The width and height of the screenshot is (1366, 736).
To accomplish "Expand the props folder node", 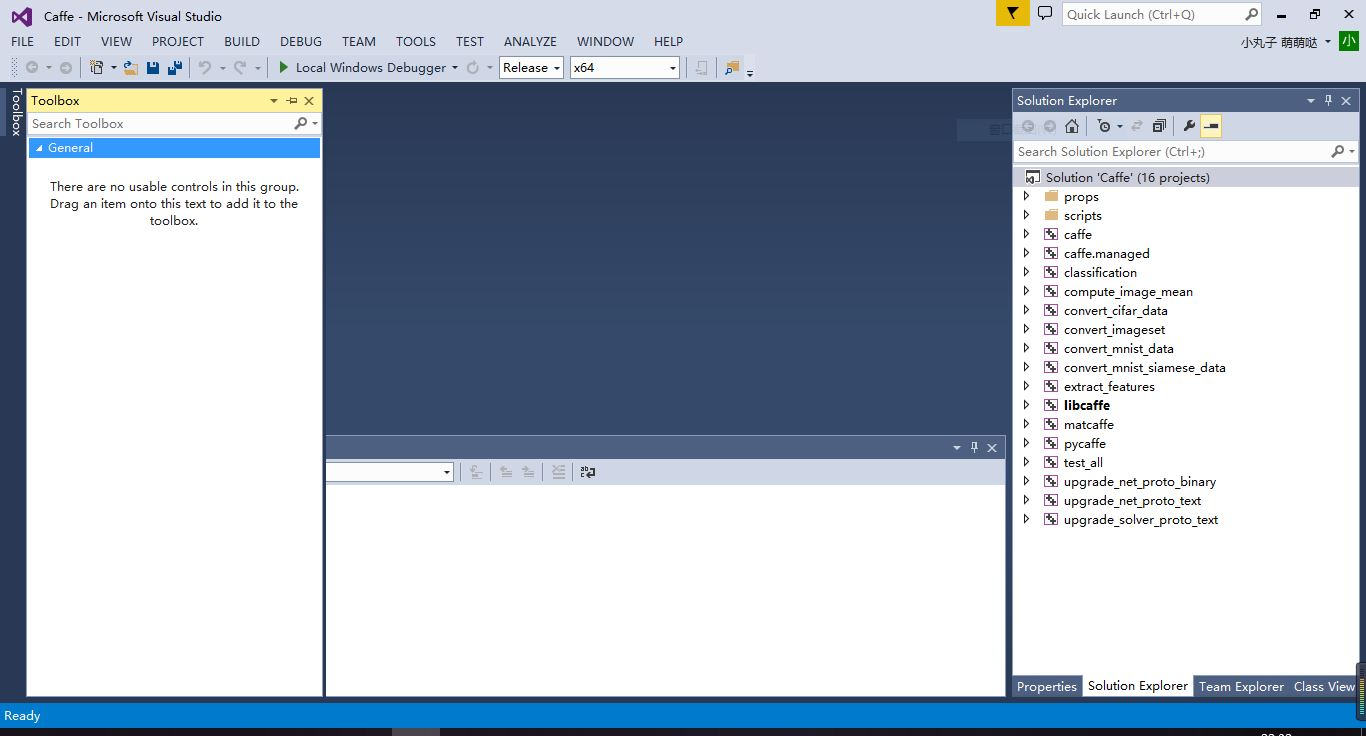I will tap(1026, 196).
